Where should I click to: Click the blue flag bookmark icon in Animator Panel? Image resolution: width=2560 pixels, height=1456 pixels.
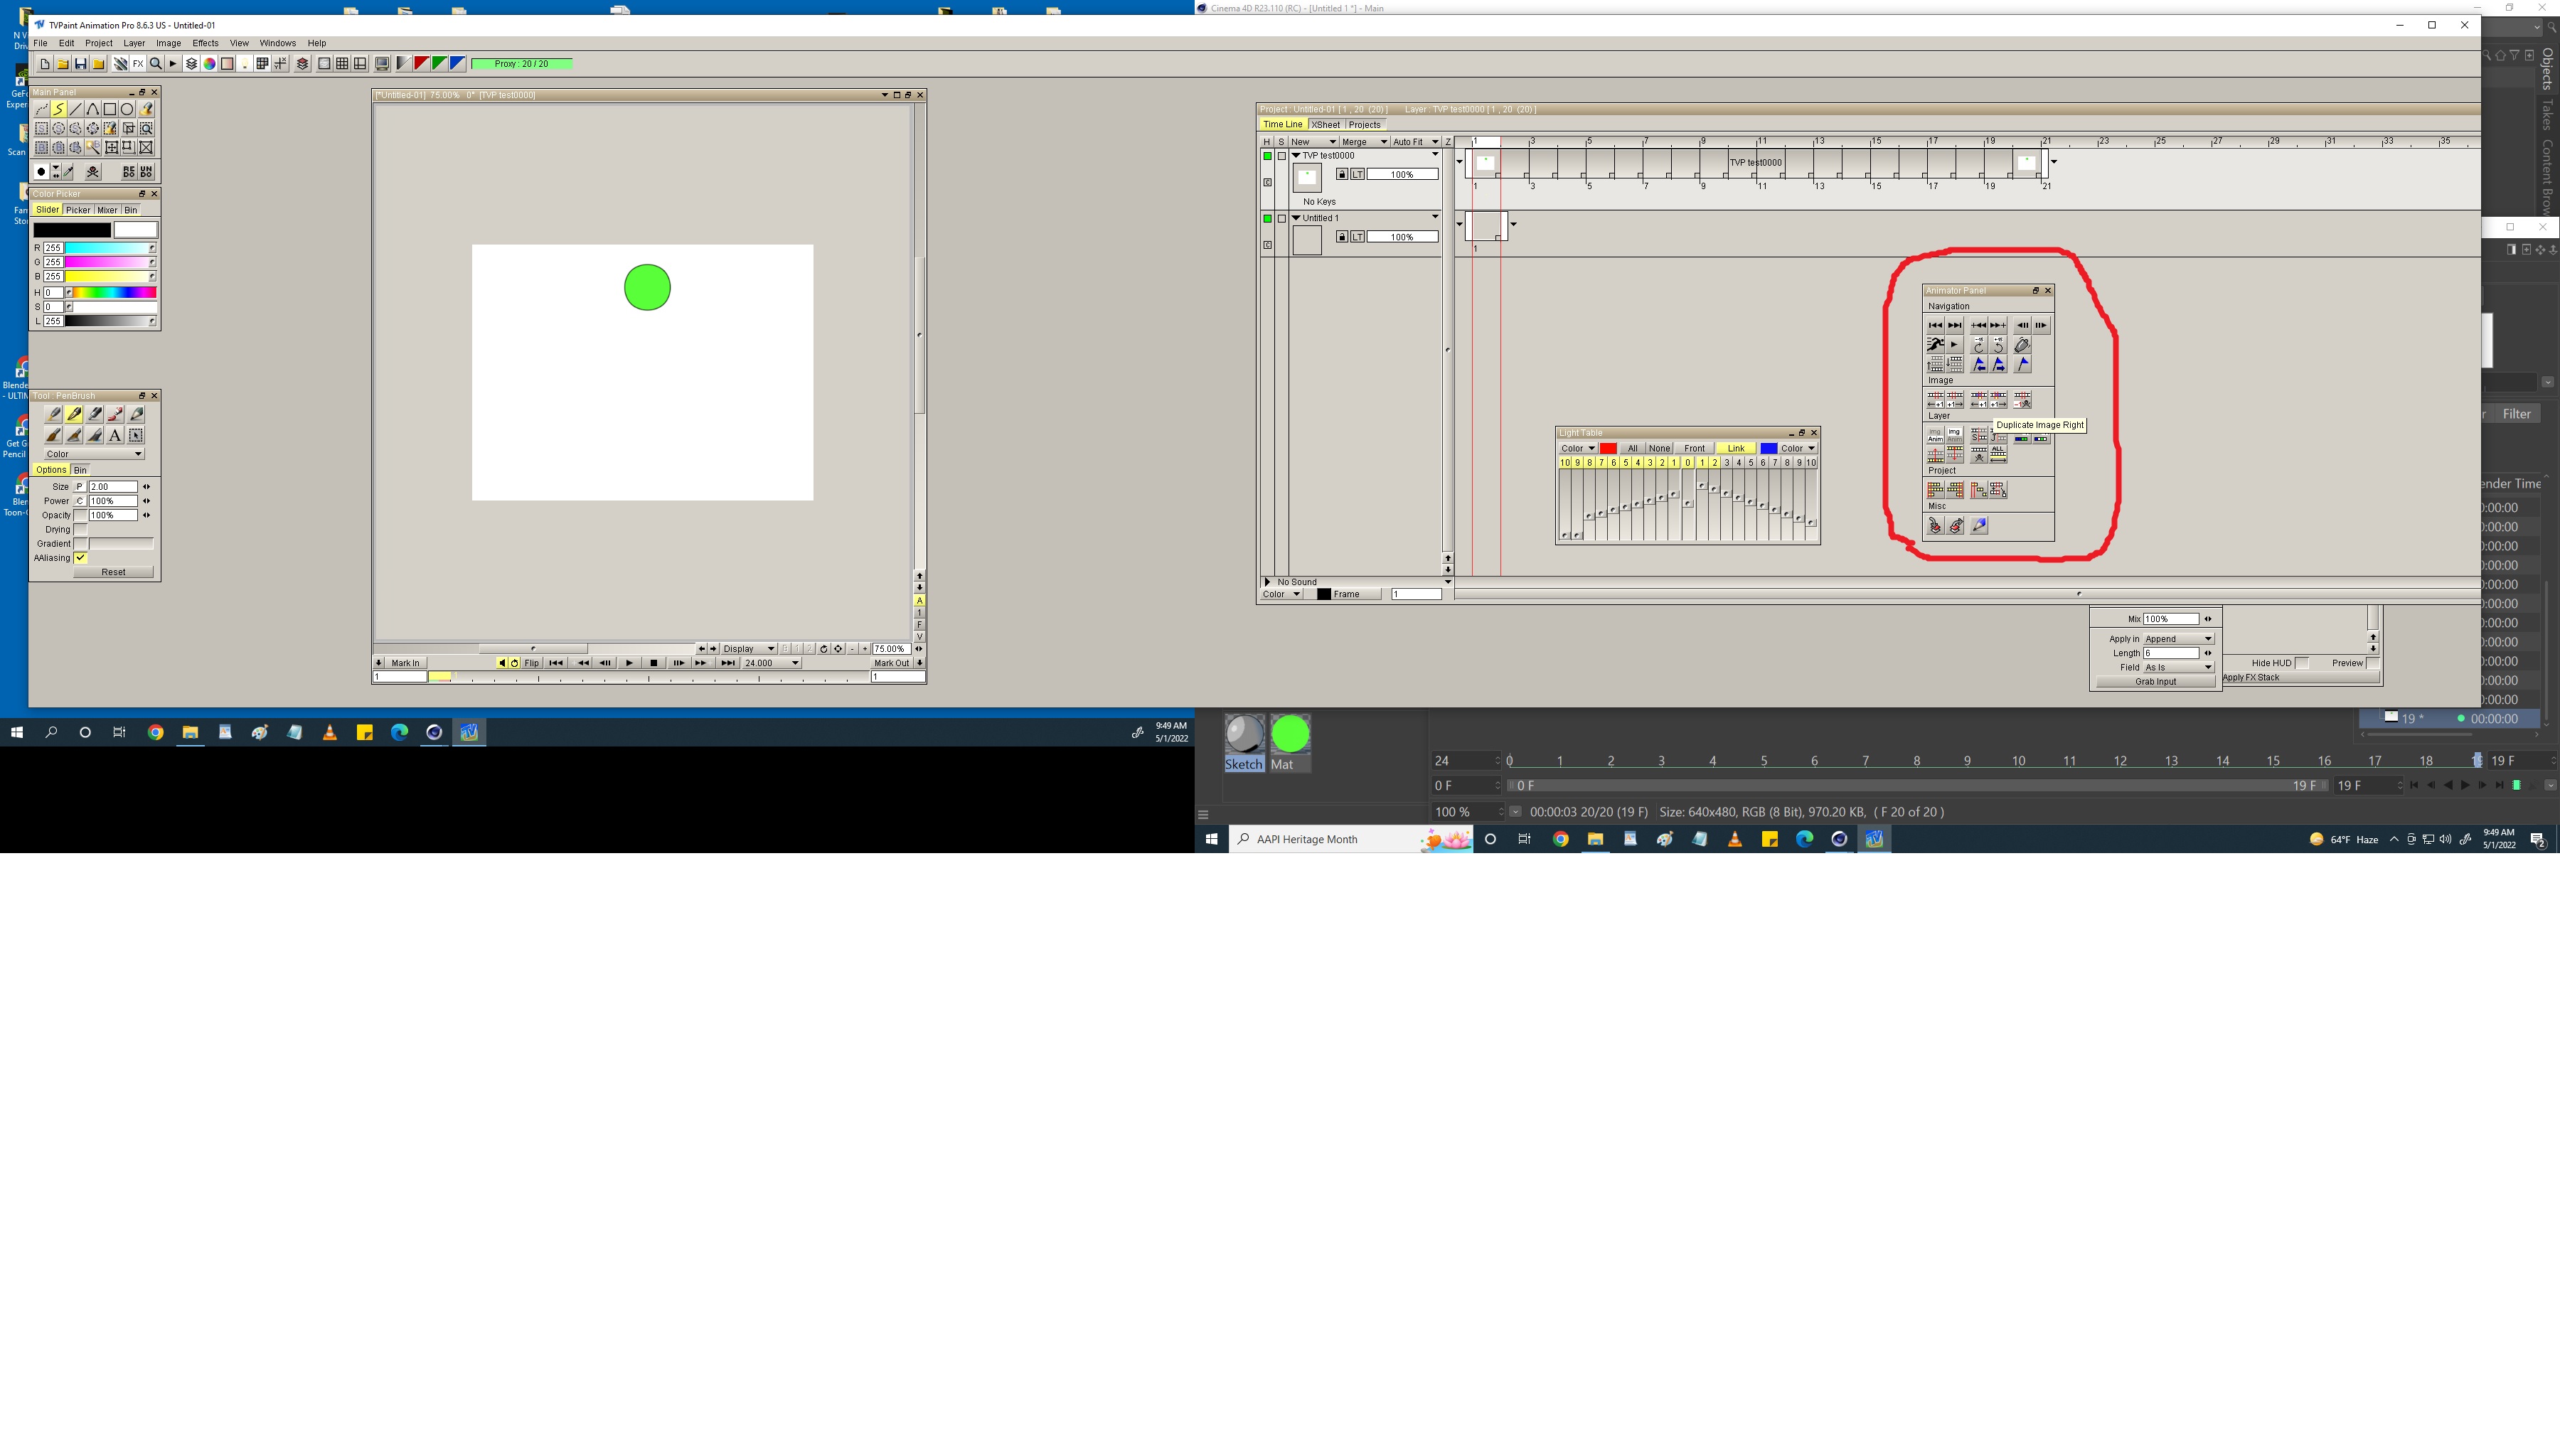click(2023, 364)
